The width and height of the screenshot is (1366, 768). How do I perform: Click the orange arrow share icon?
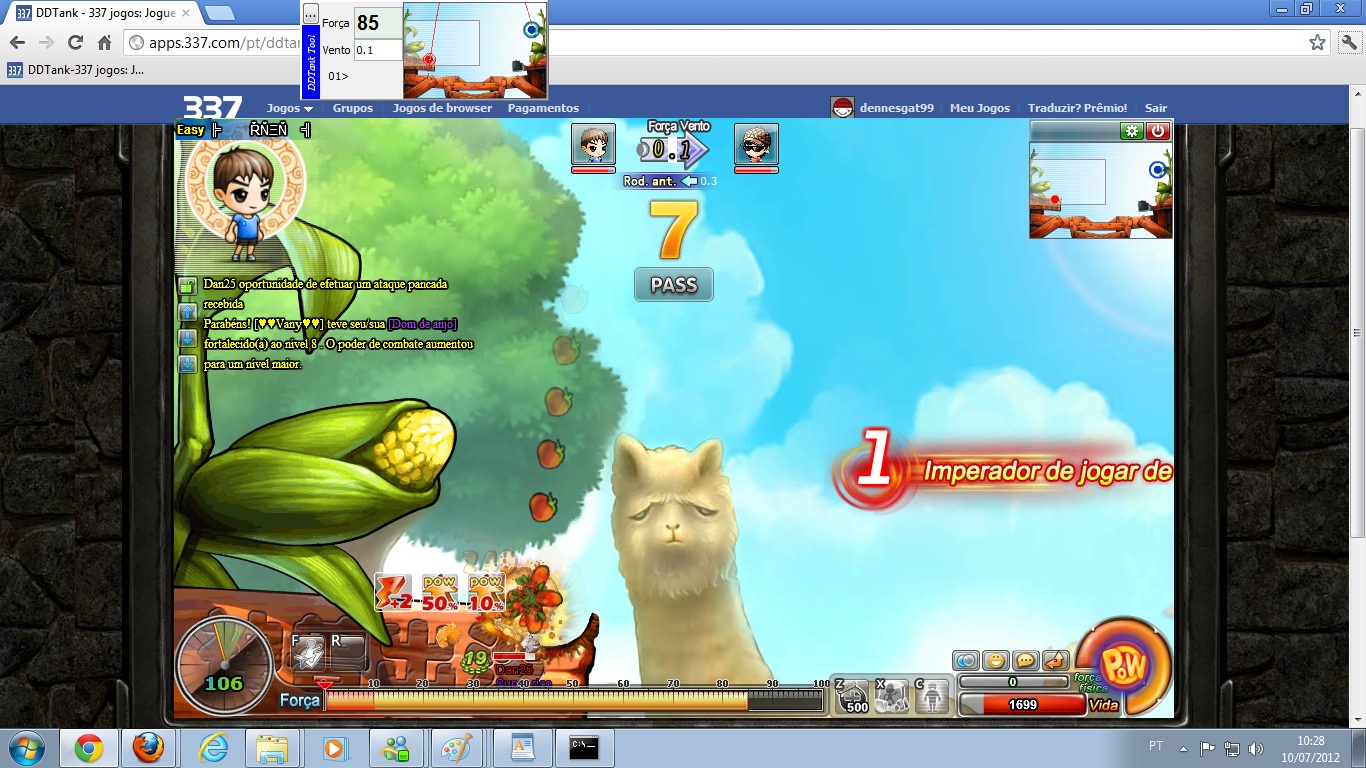[x=1055, y=660]
